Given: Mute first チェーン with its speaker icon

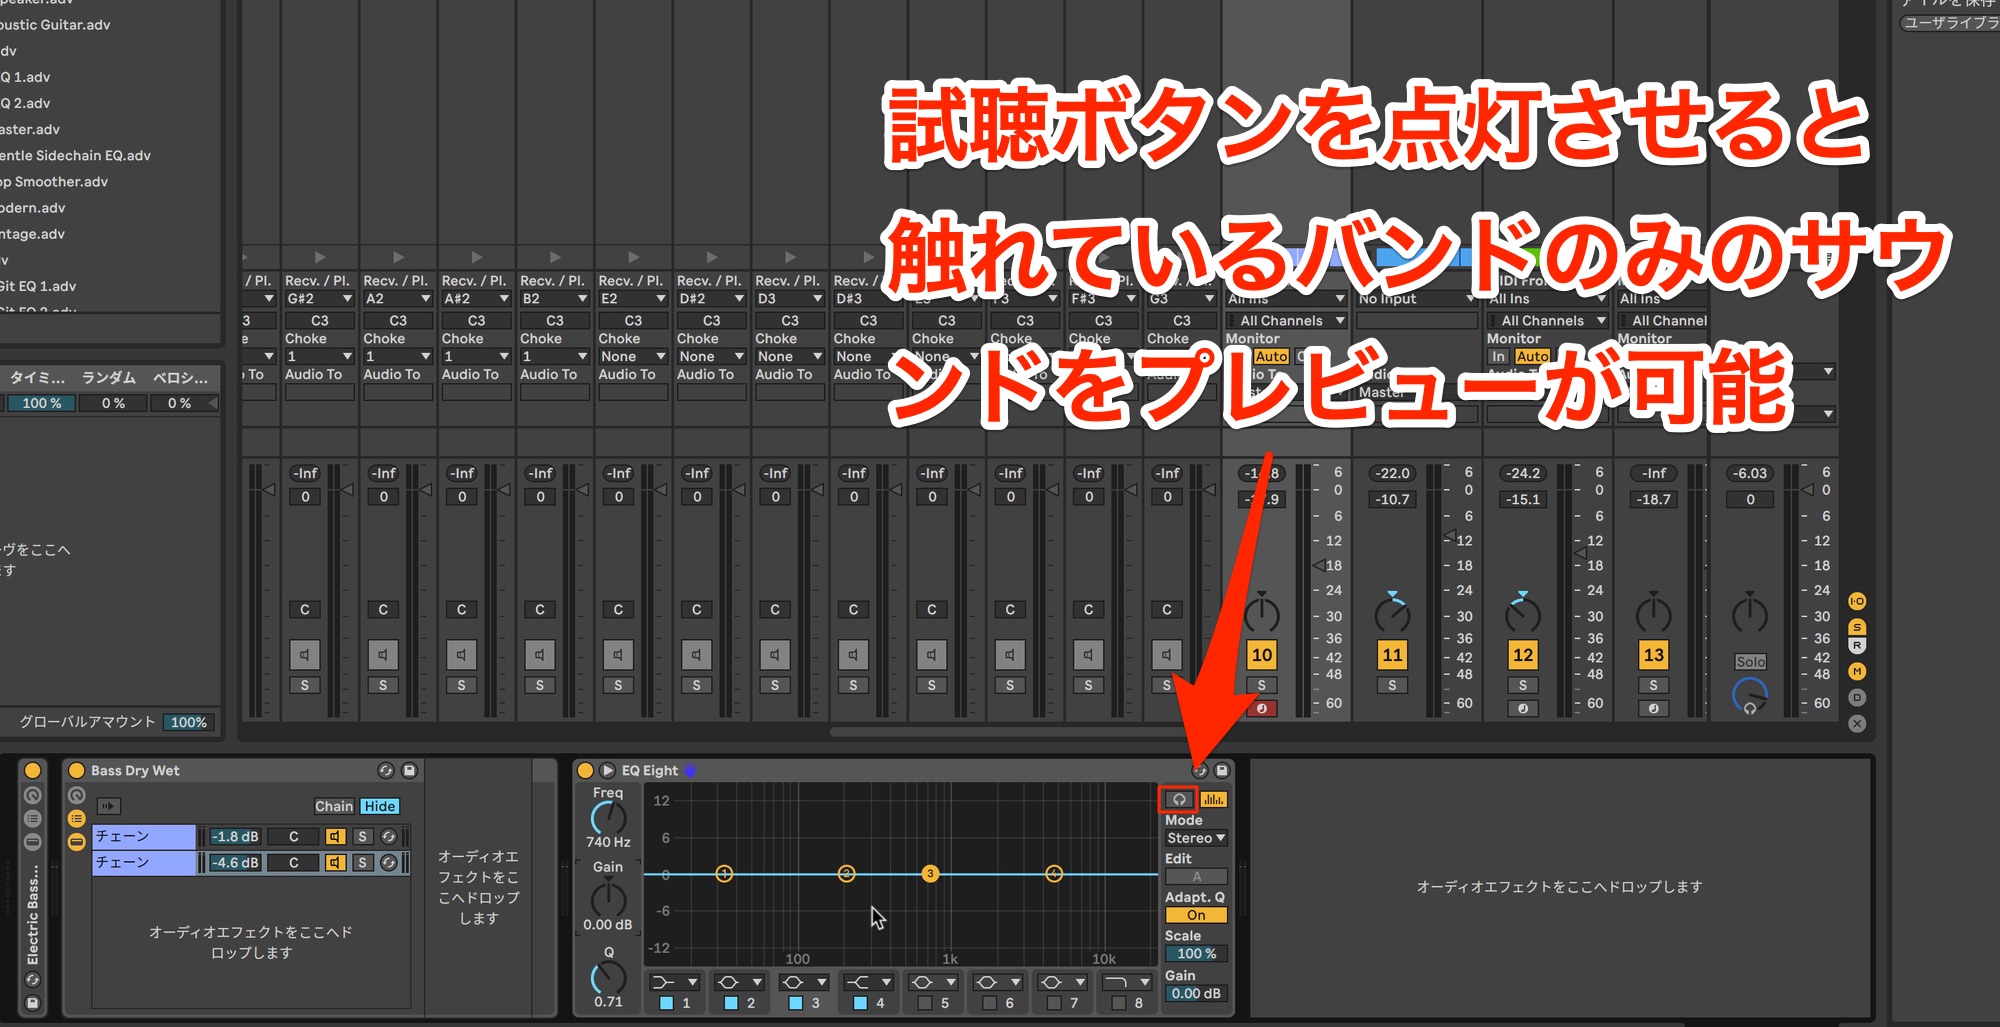Looking at the screenshot, I should pos(336,837).
